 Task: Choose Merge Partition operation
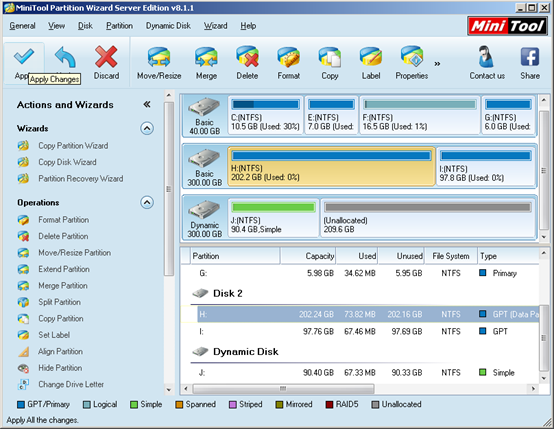point(63,286)
